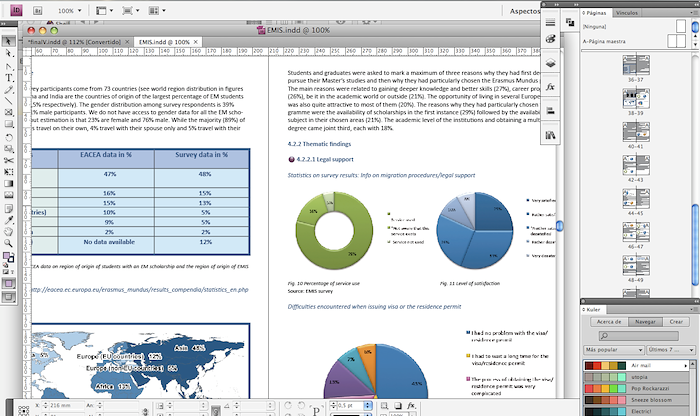Switch to the Vínculos panel tab

point(627,13)
